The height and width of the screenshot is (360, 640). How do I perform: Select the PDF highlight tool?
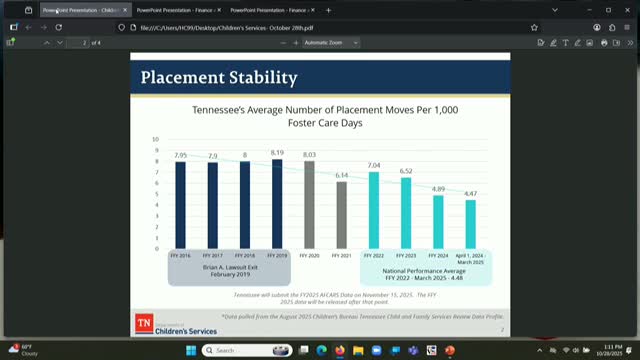coord(553,42)
